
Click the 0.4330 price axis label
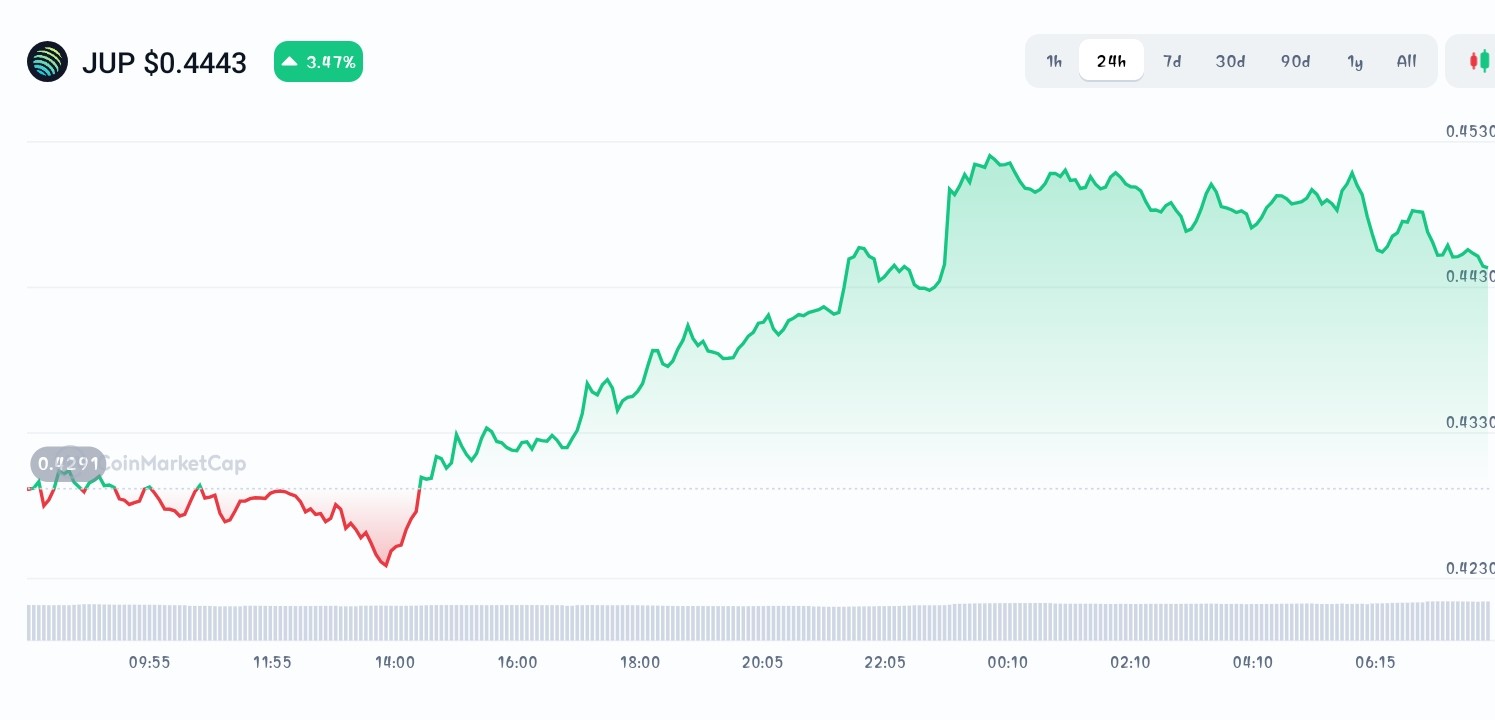(x=1469, y=422)
